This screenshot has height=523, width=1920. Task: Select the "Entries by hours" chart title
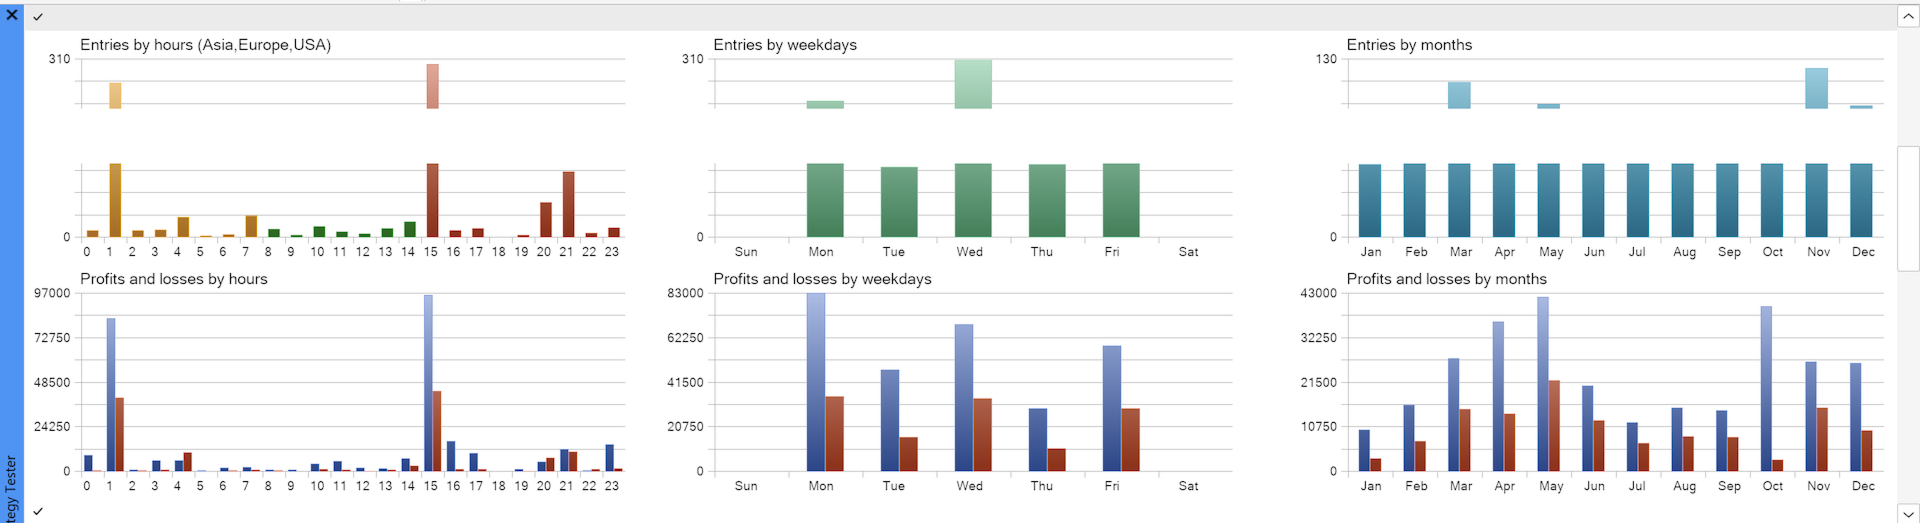(205, 45)
